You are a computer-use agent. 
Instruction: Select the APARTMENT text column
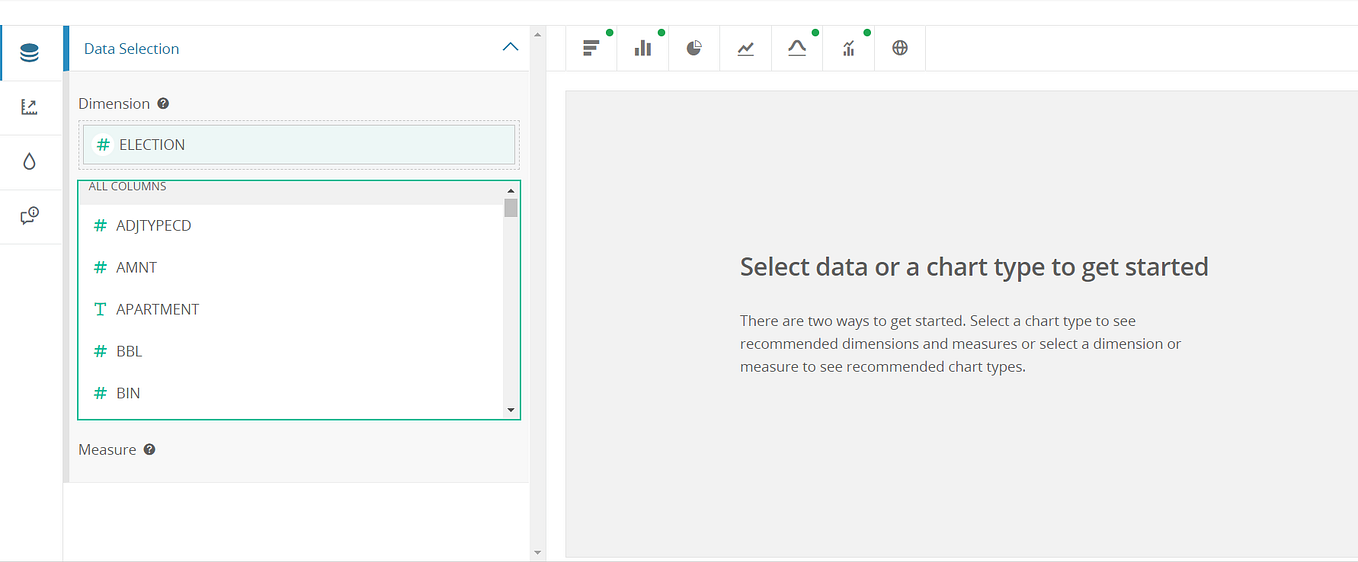(291, 310)
